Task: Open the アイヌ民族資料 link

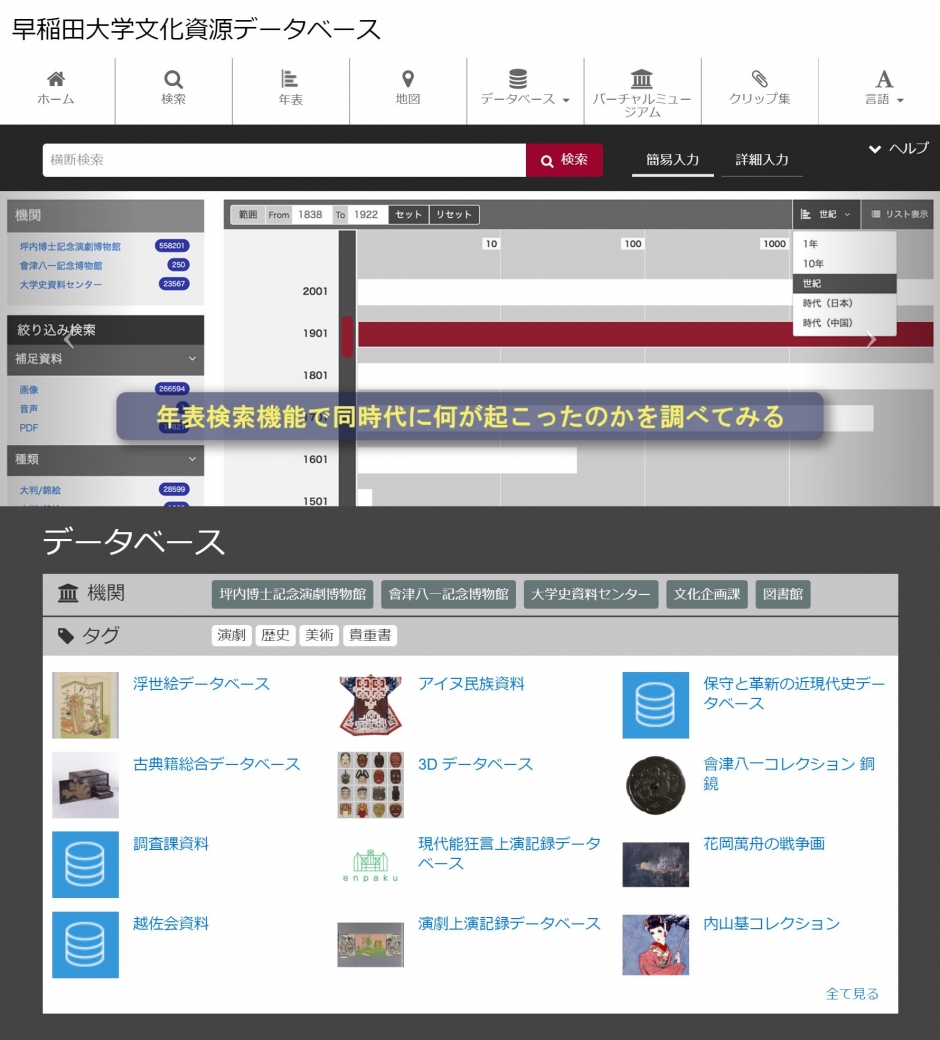Action: point(471,684)
